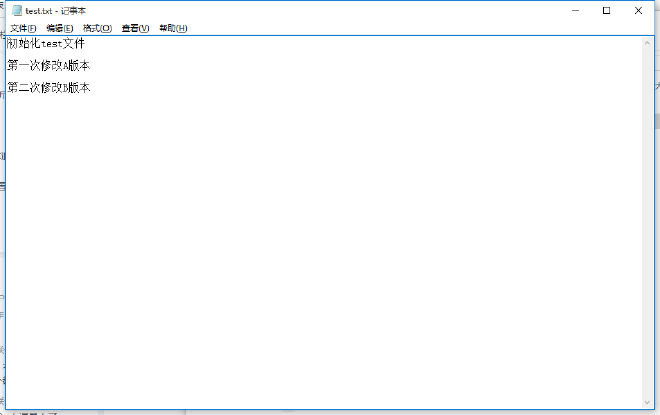Open the 文件(F) menu
The image size is (660, 415).
coord(23,28)
